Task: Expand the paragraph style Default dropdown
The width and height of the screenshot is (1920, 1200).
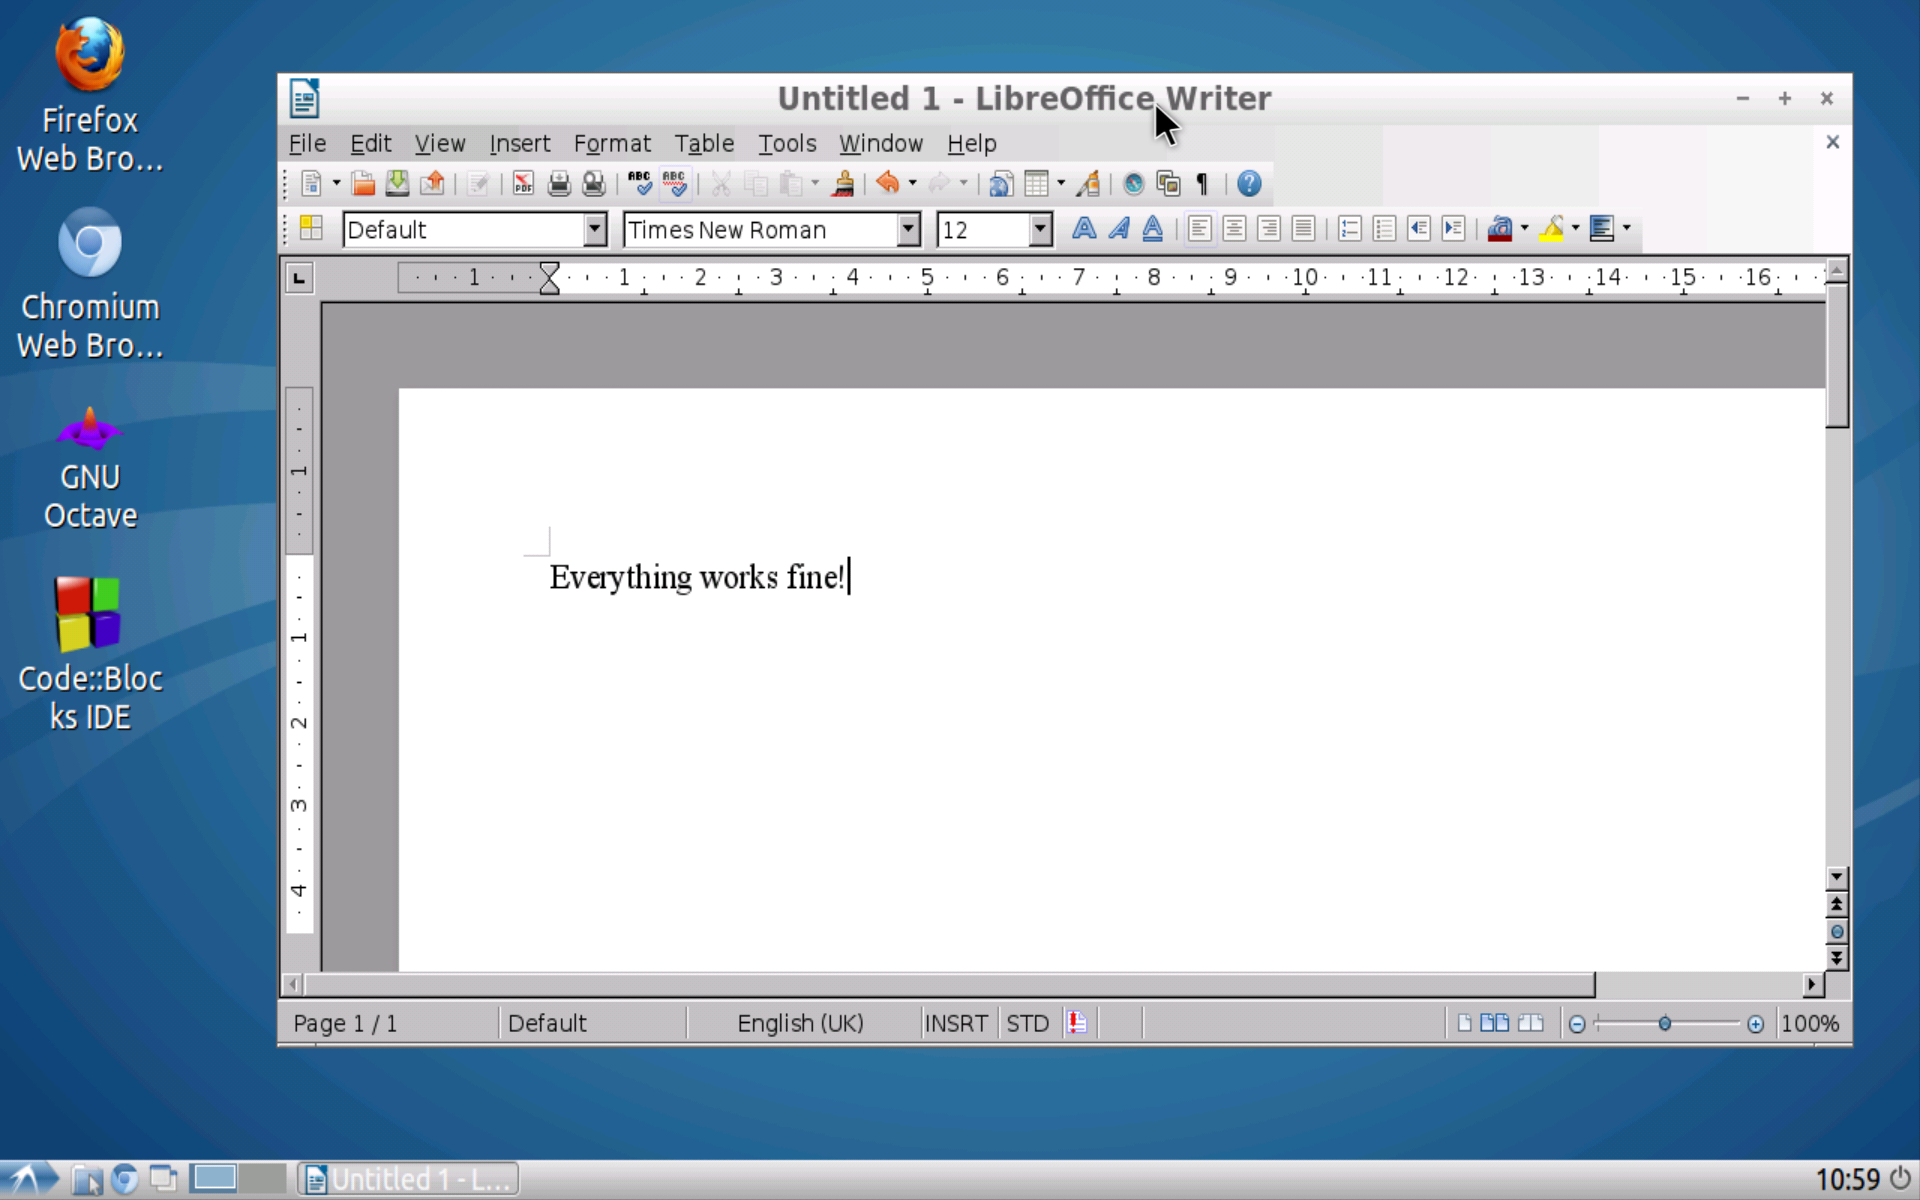Action: (595, 229)
